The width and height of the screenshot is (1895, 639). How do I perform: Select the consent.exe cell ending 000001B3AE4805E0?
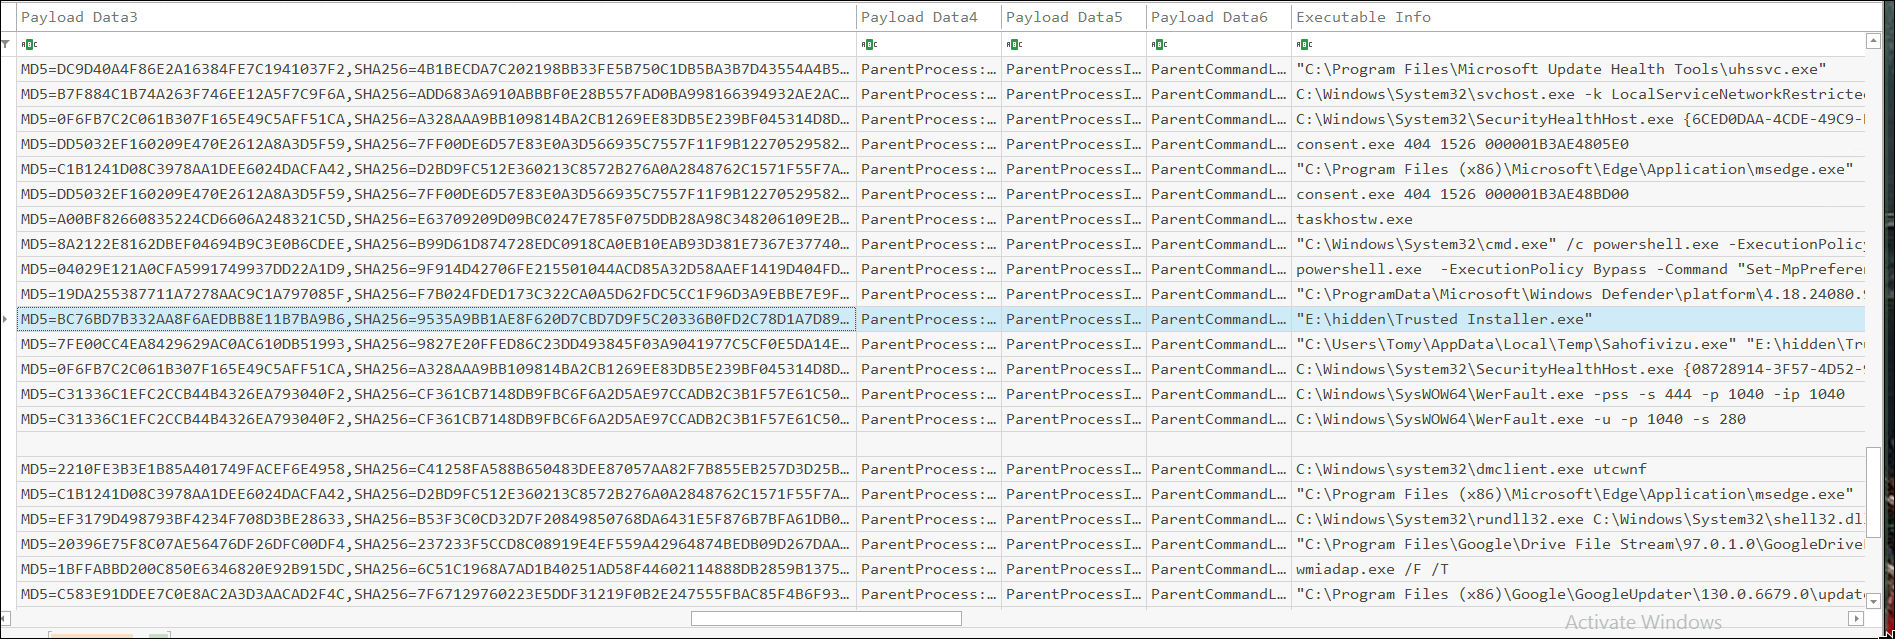[1578, 144]
